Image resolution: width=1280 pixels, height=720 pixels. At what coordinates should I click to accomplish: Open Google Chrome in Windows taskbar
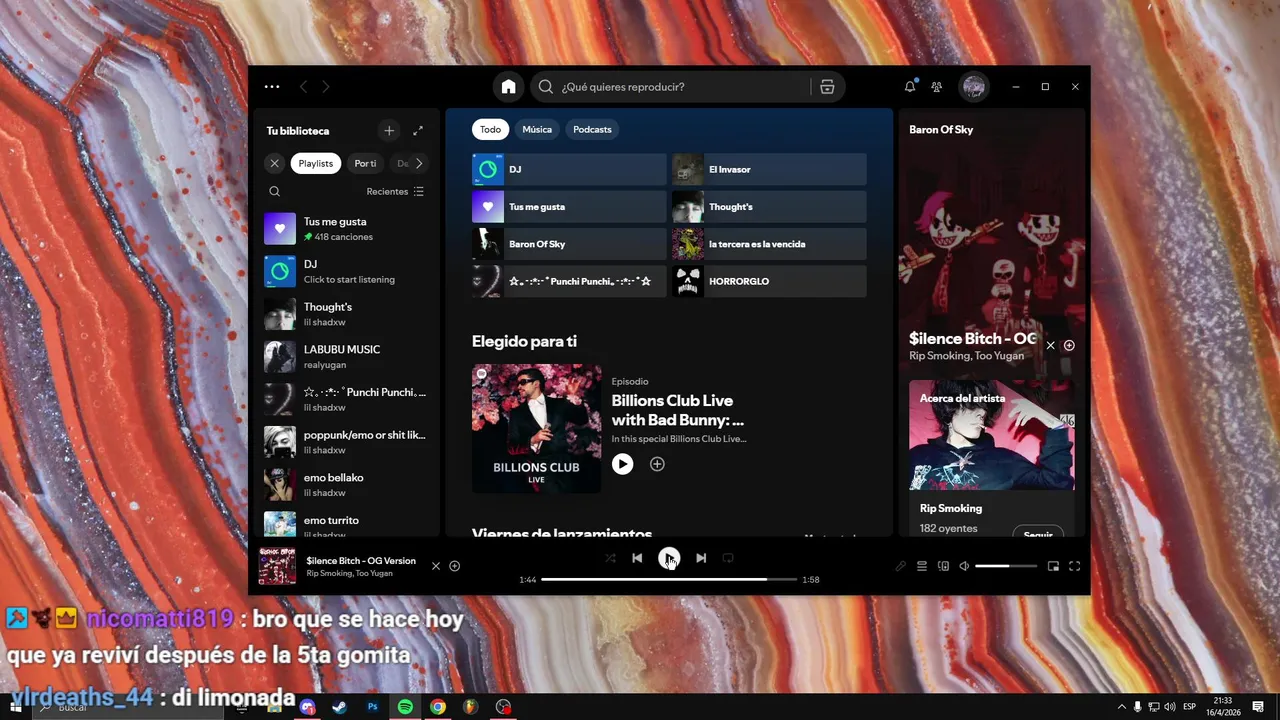pos(437,707)
